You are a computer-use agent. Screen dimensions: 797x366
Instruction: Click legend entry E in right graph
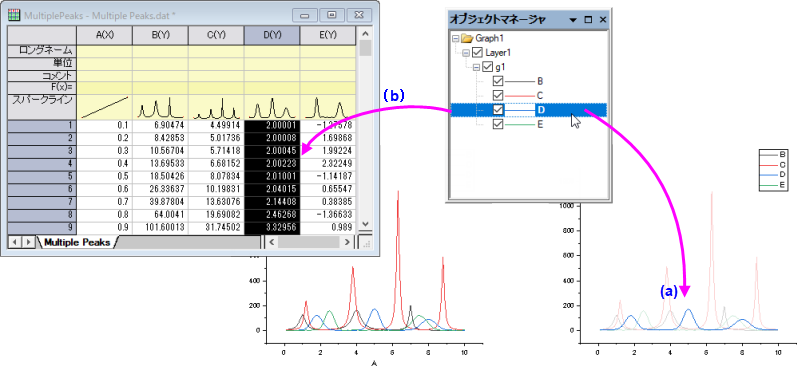[x=773, y=186]
